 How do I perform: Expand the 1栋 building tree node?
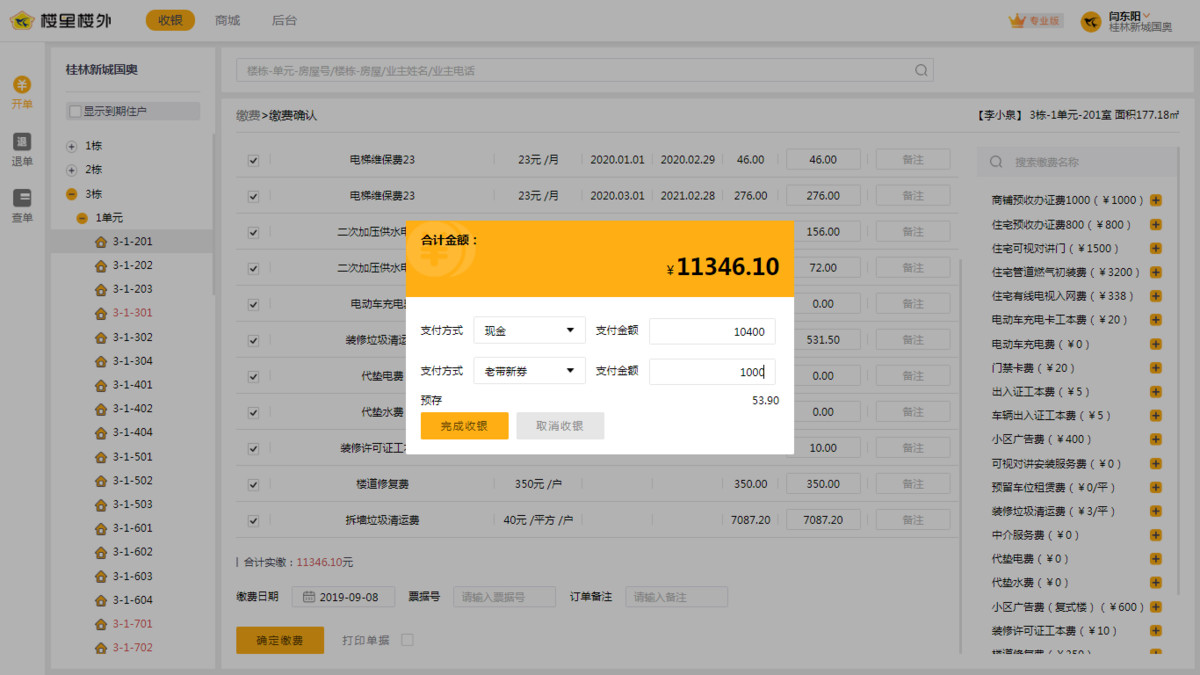(71, 146)
